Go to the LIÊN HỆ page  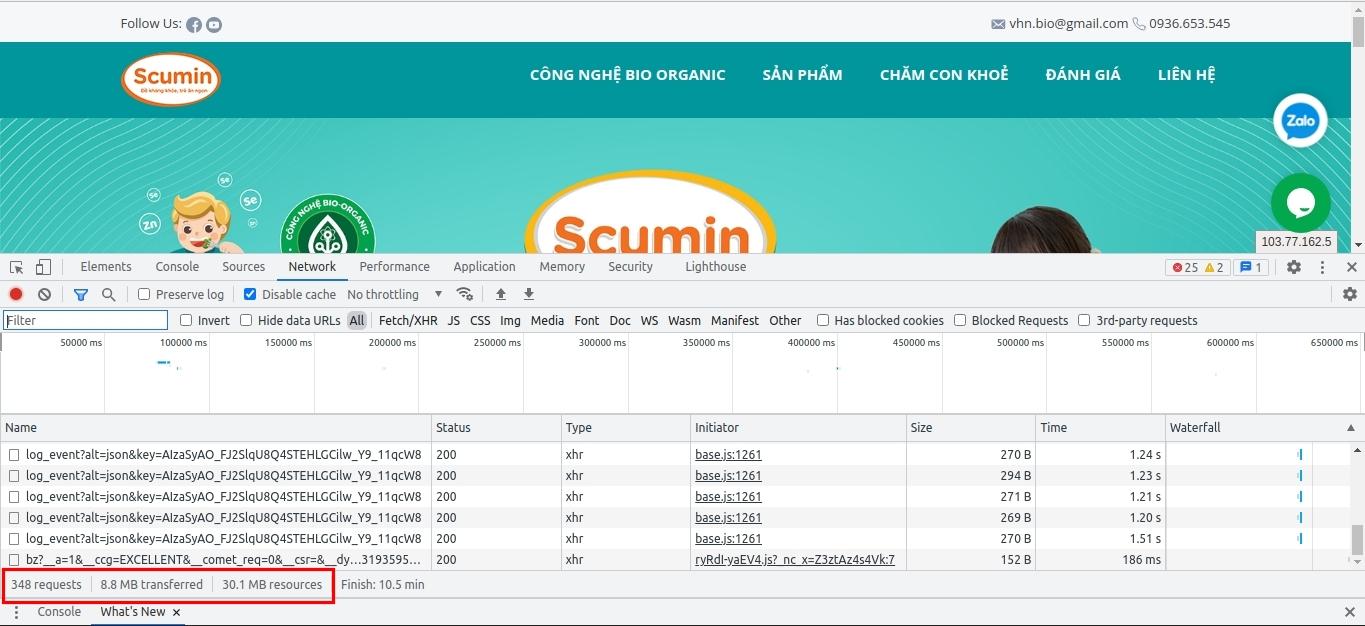pos(1187,75)
